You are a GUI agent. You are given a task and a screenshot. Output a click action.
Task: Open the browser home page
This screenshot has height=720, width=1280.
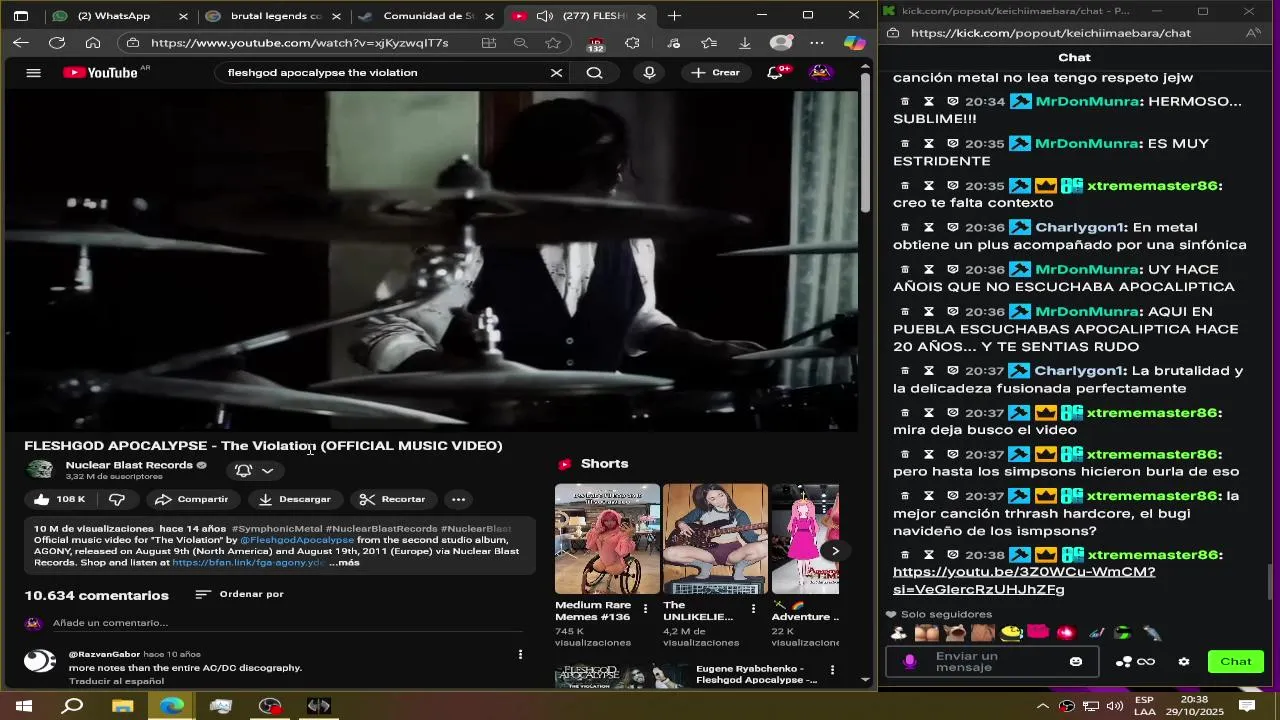tap(93, 43)
